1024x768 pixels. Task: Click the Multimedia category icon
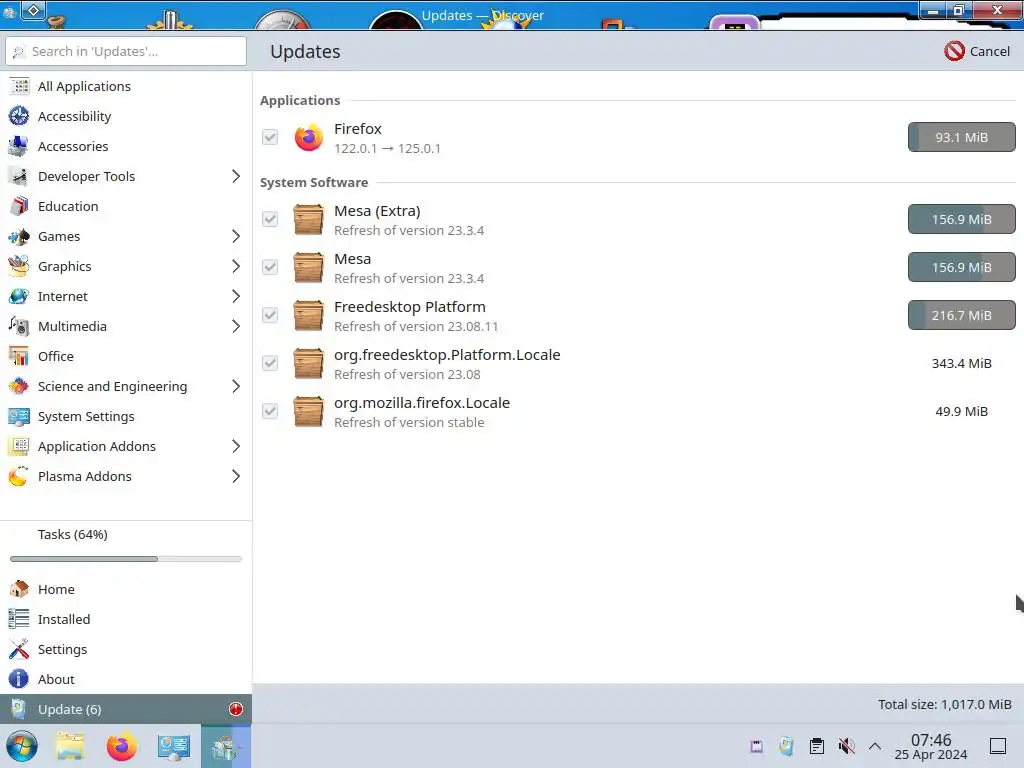click(x=19, y=326)
